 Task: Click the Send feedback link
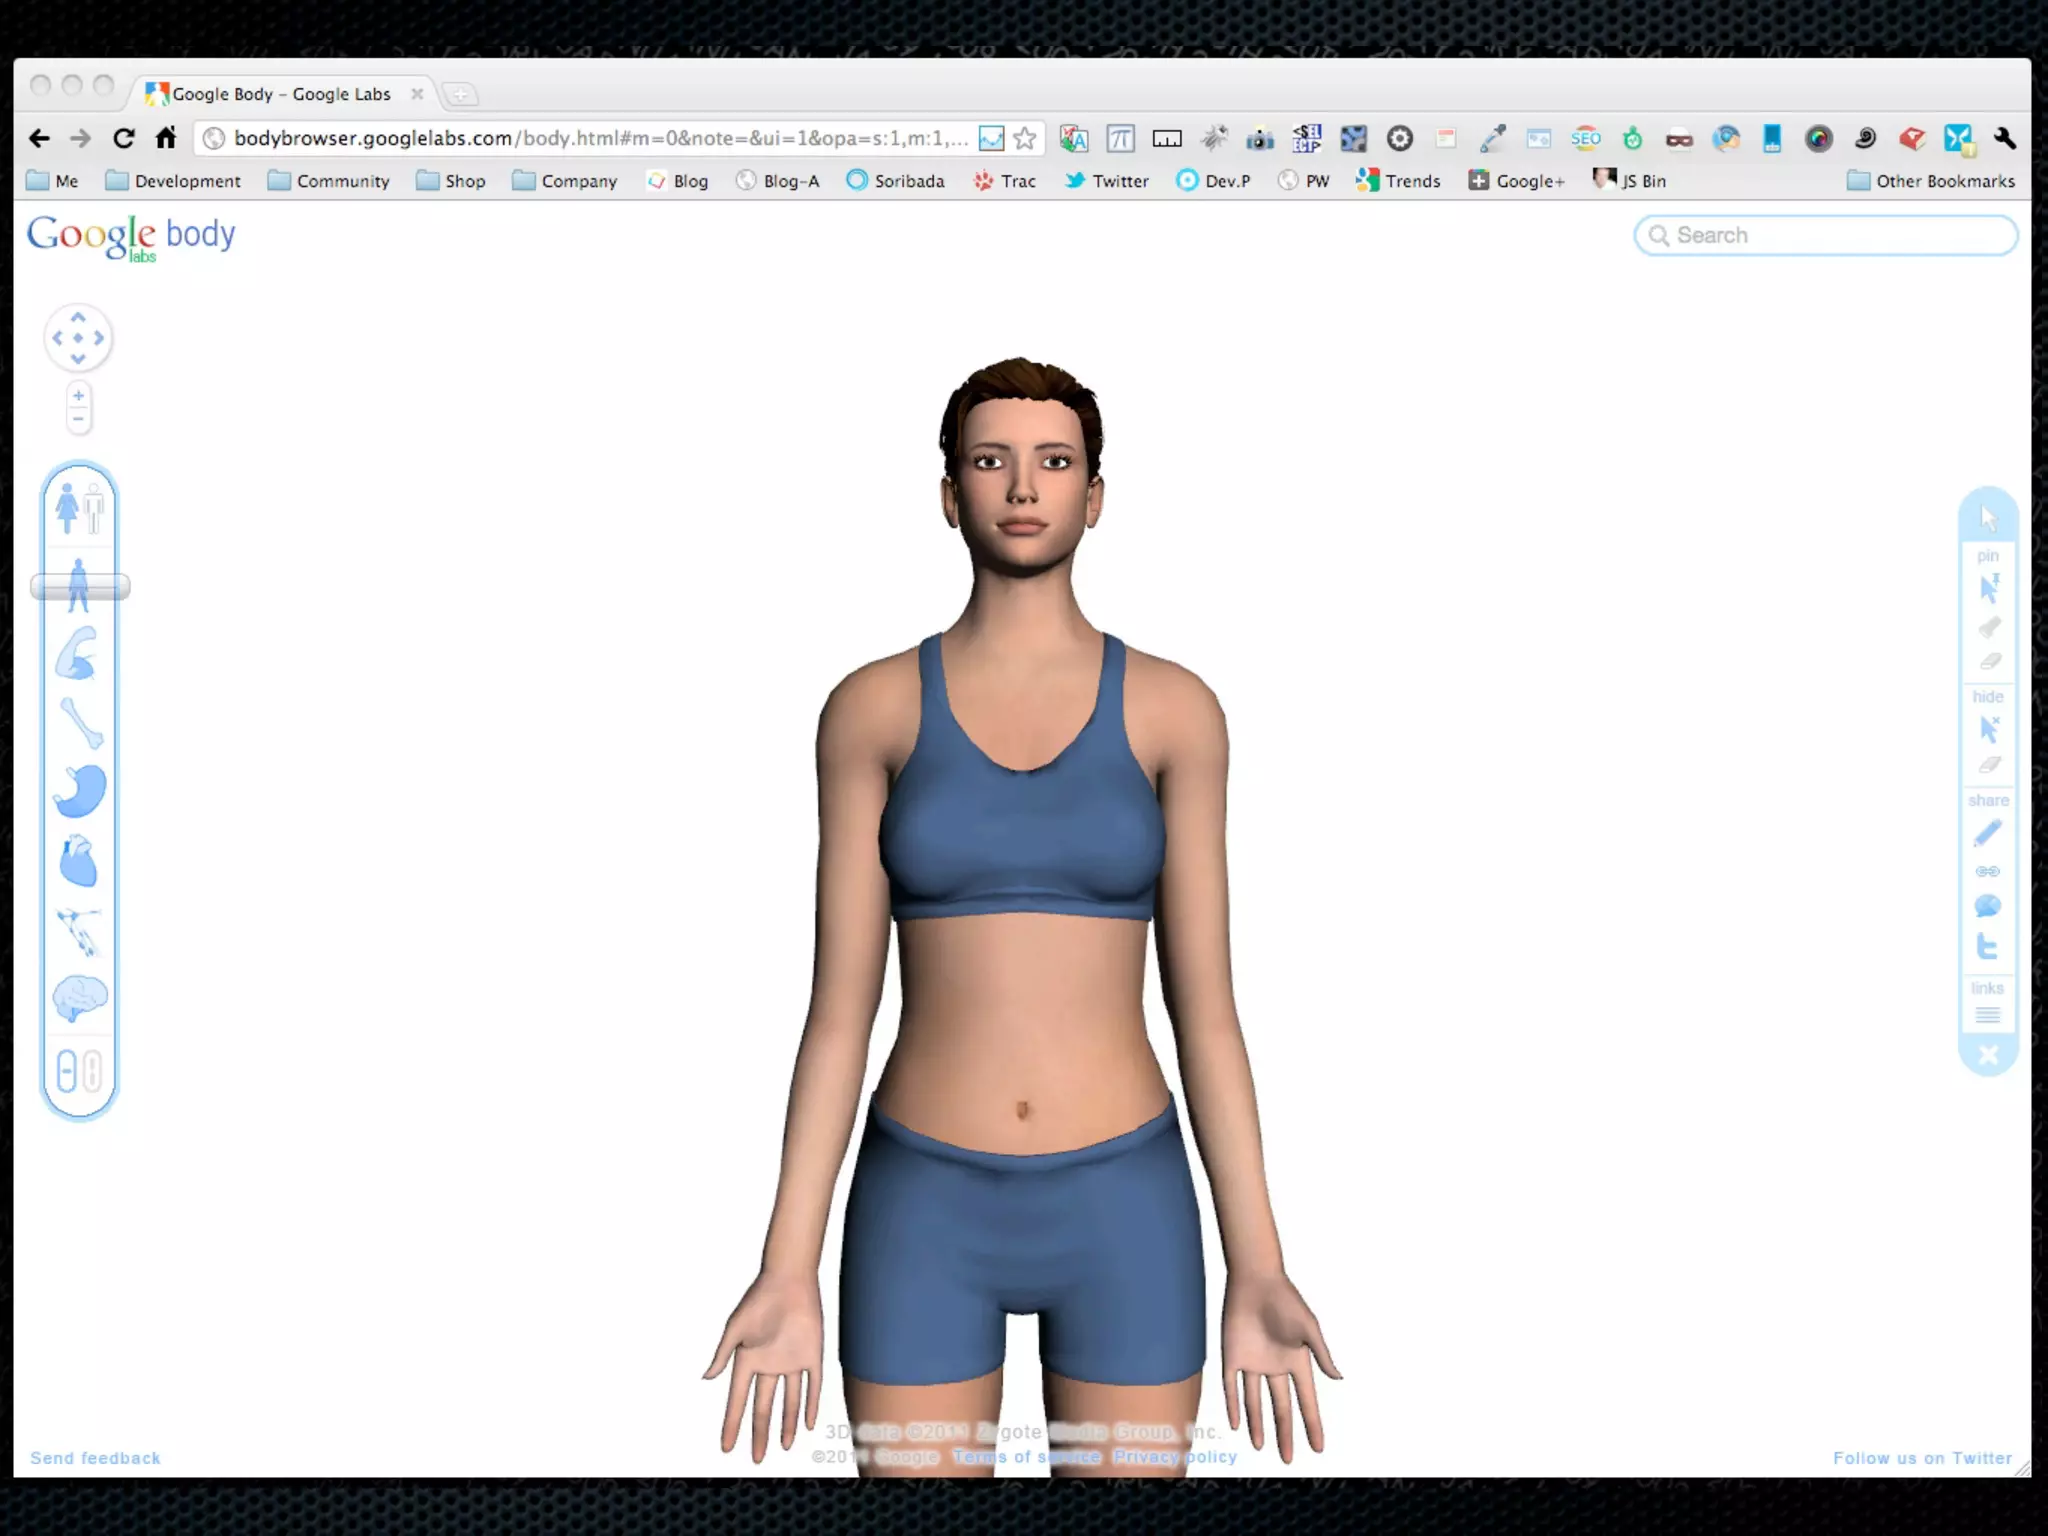tap(95, 1458)
